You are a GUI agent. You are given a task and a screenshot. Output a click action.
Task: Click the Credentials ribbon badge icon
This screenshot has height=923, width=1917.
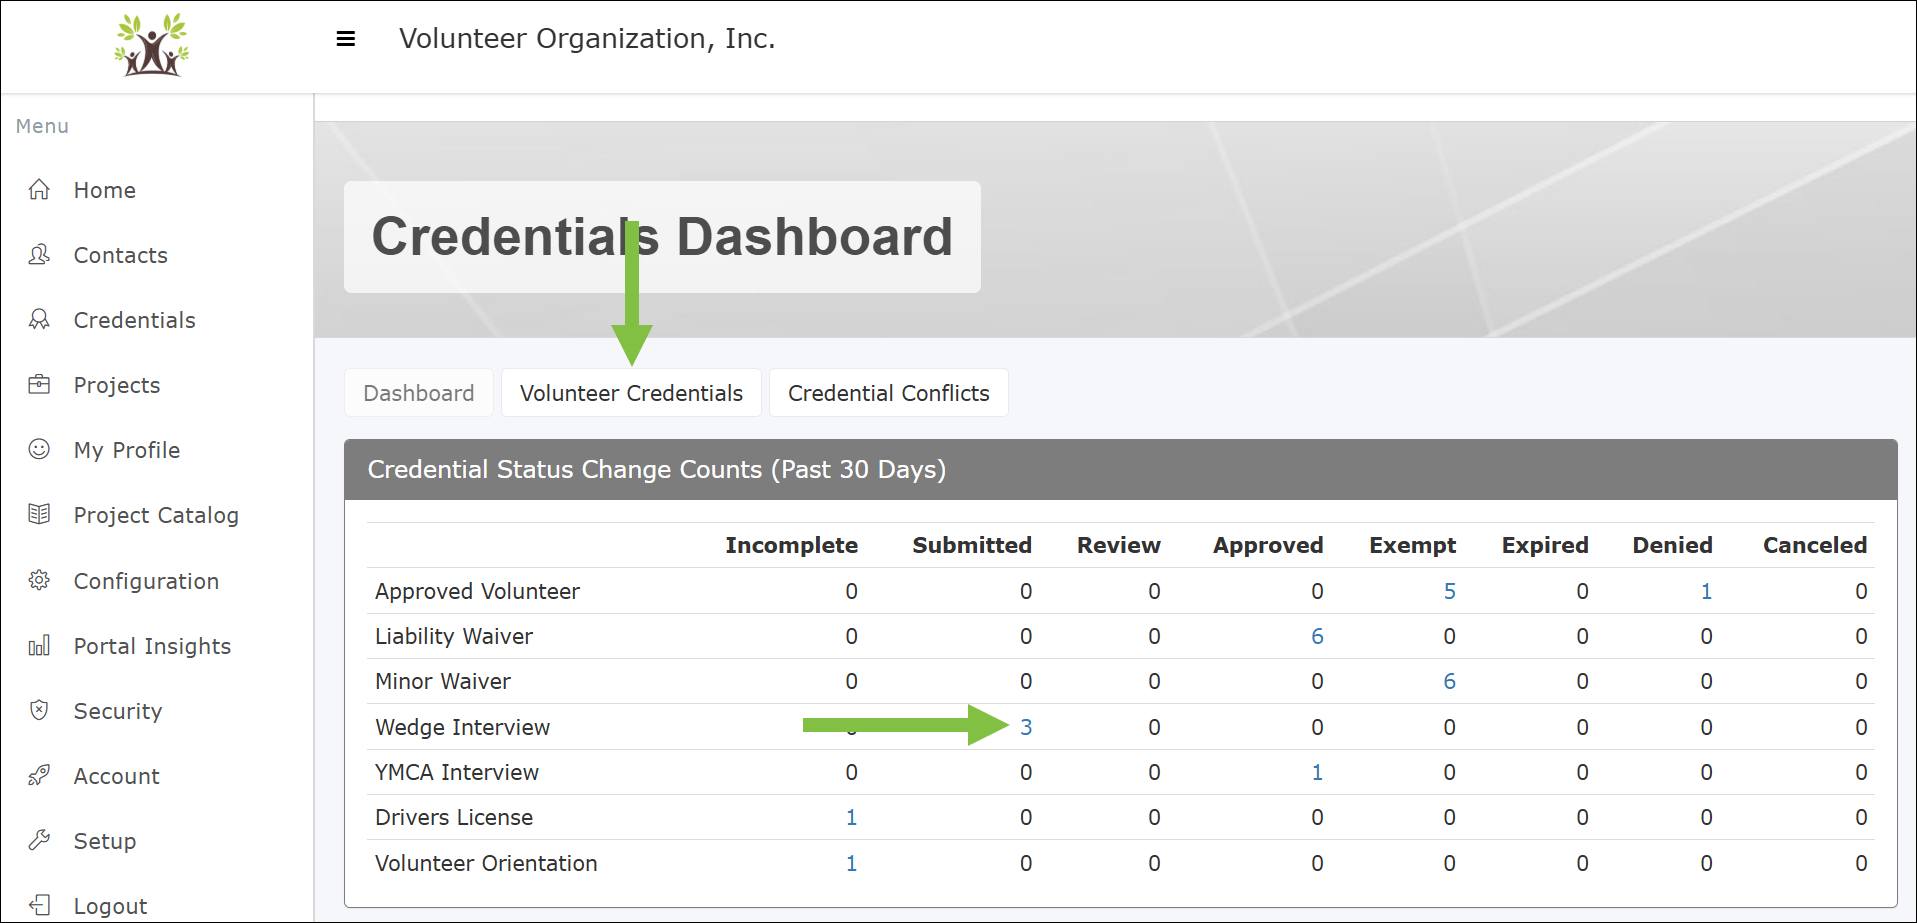point(39,319)
